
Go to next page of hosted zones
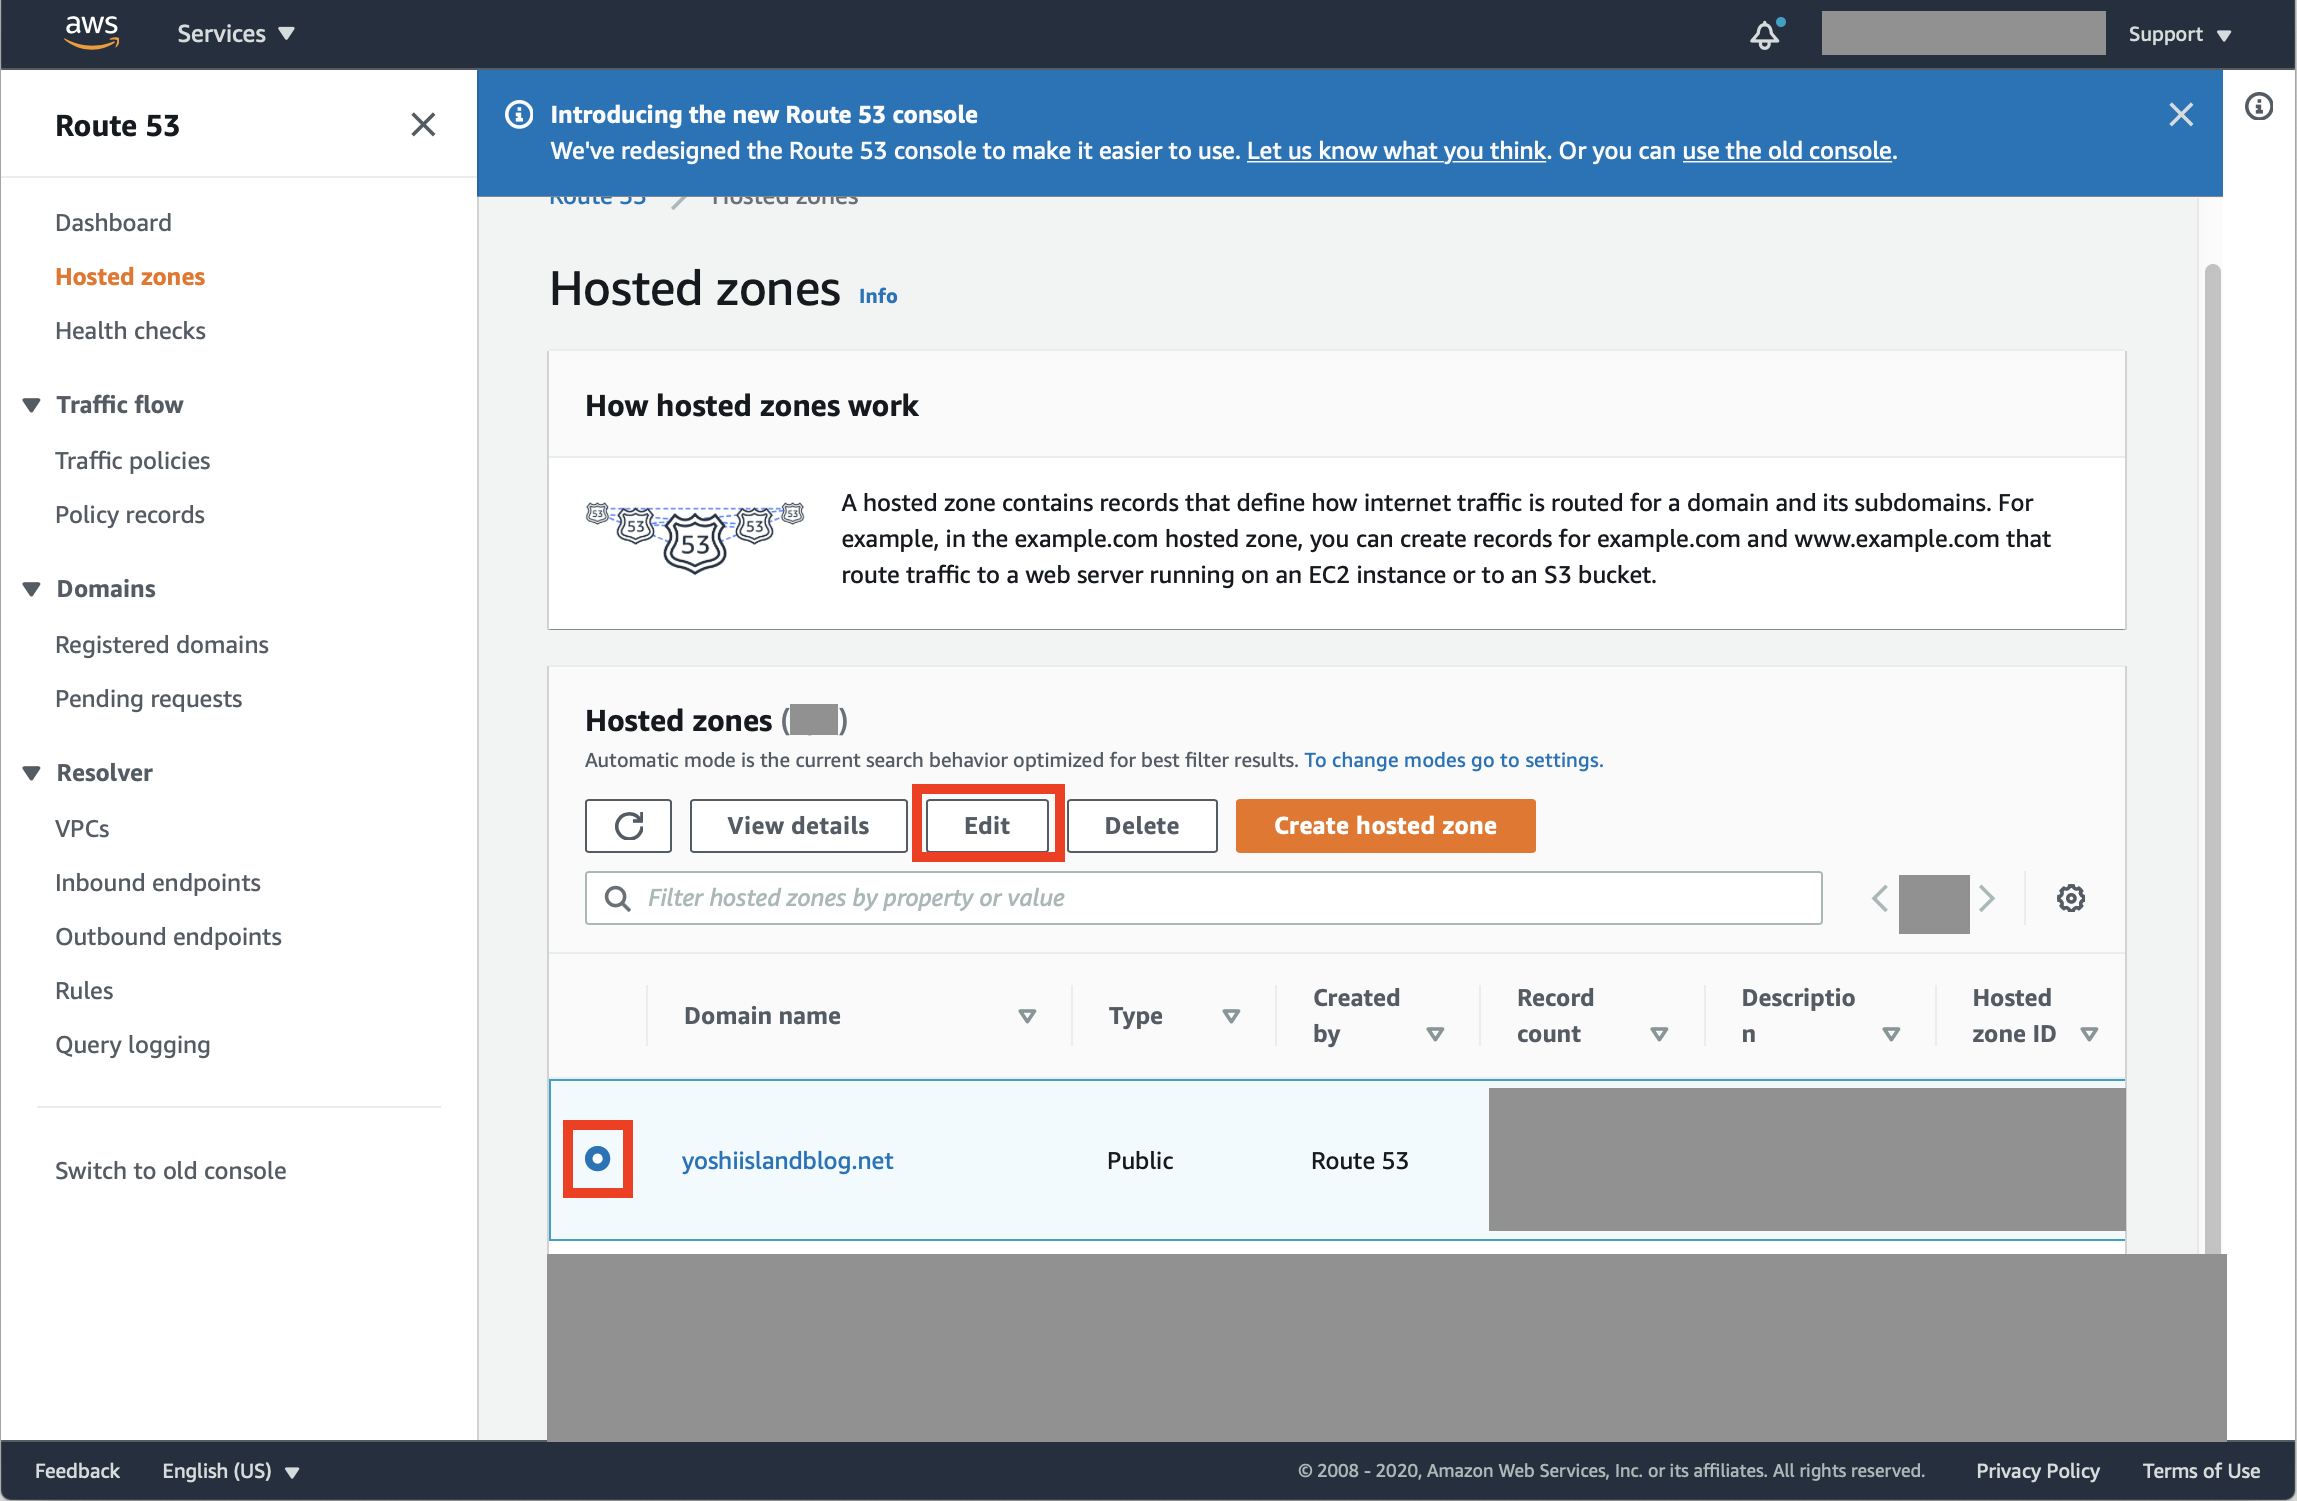pyautogui.click(x=1987, y=898)
